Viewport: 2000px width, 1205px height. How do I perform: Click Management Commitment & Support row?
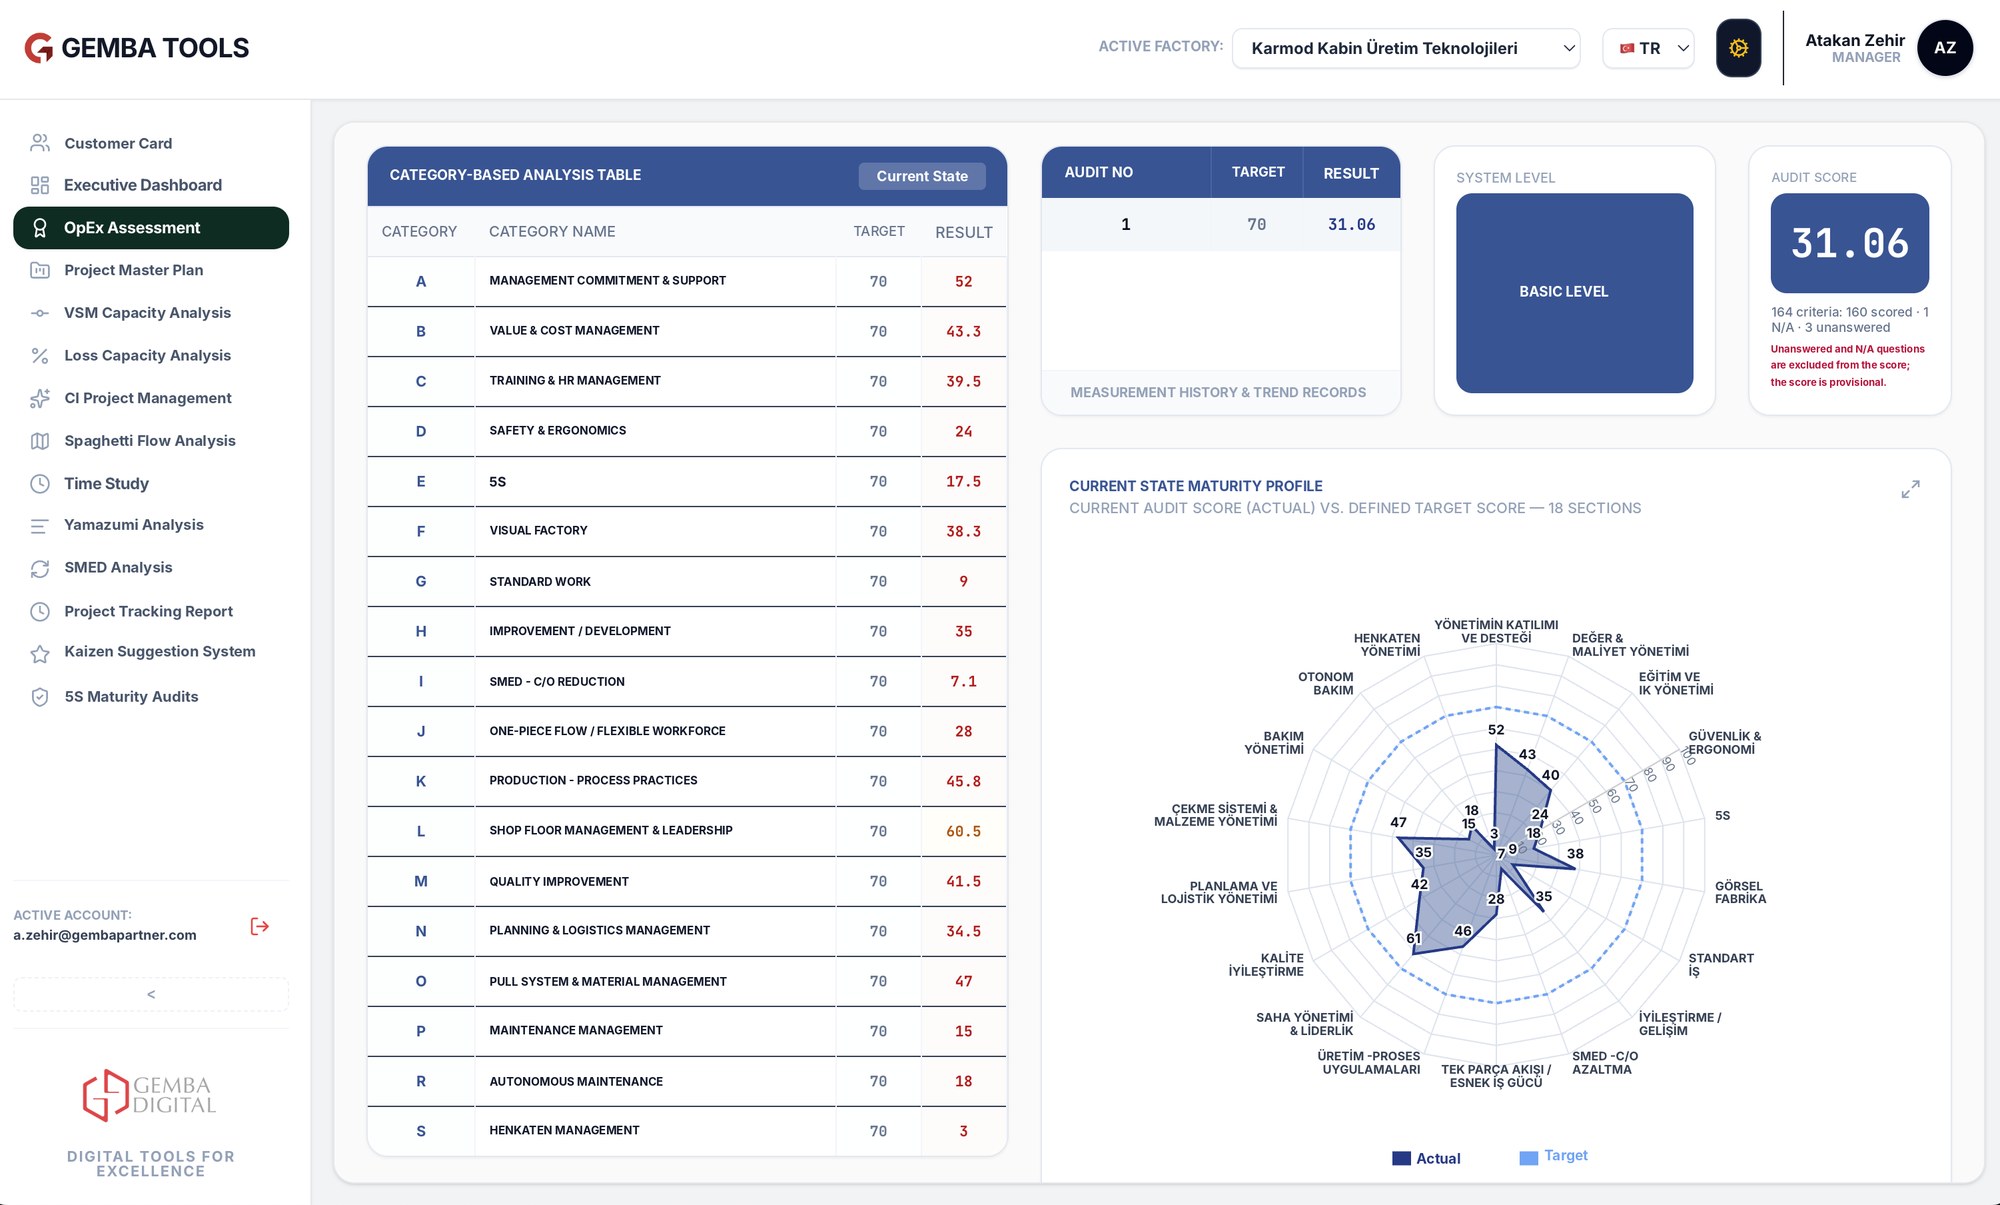[687, 281]
